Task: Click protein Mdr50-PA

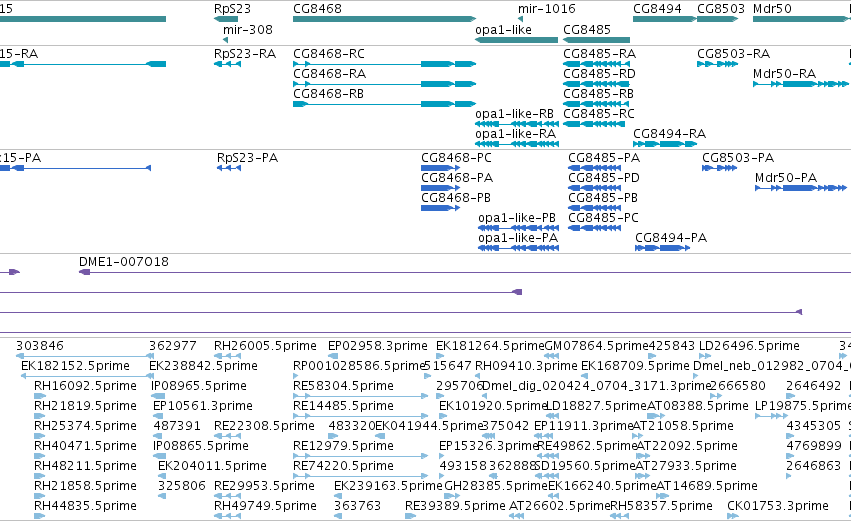Action: click(785, 178)
